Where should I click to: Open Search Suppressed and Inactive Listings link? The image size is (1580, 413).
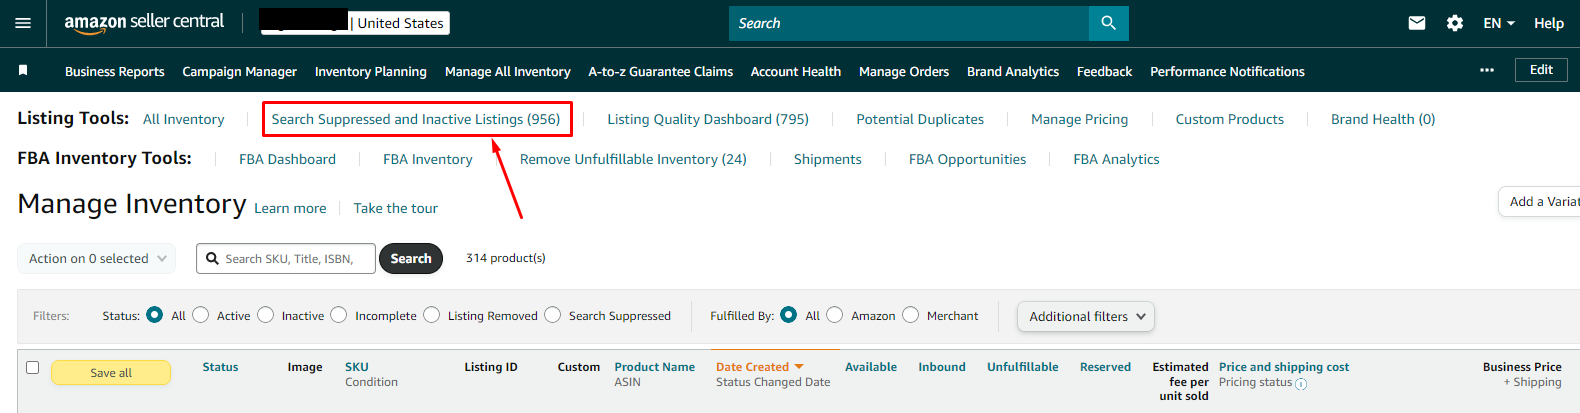(416, 119)
